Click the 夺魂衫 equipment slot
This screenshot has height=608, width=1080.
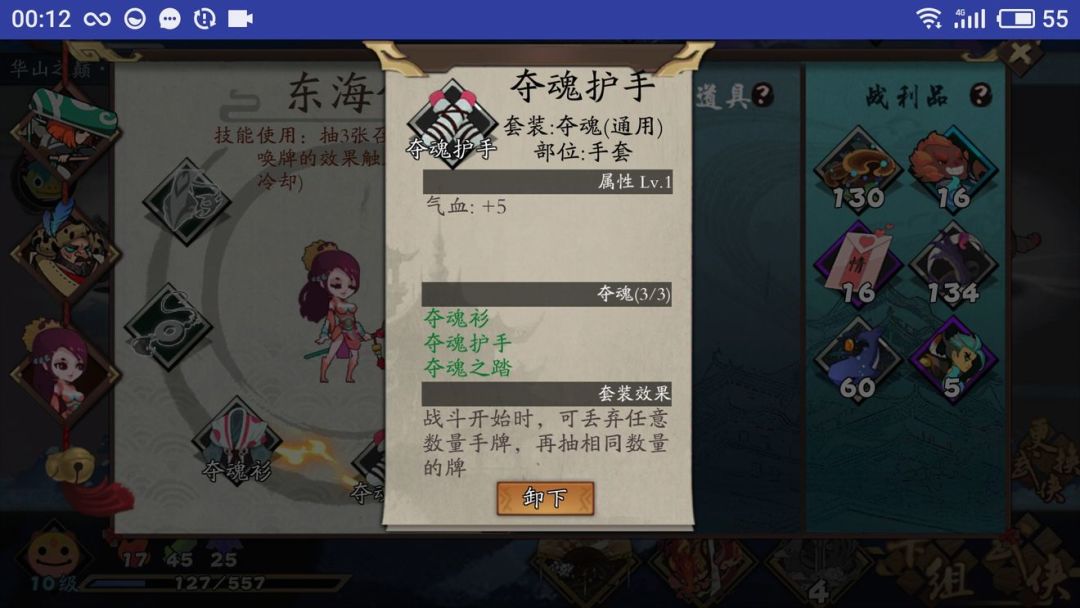pos(237,441)
